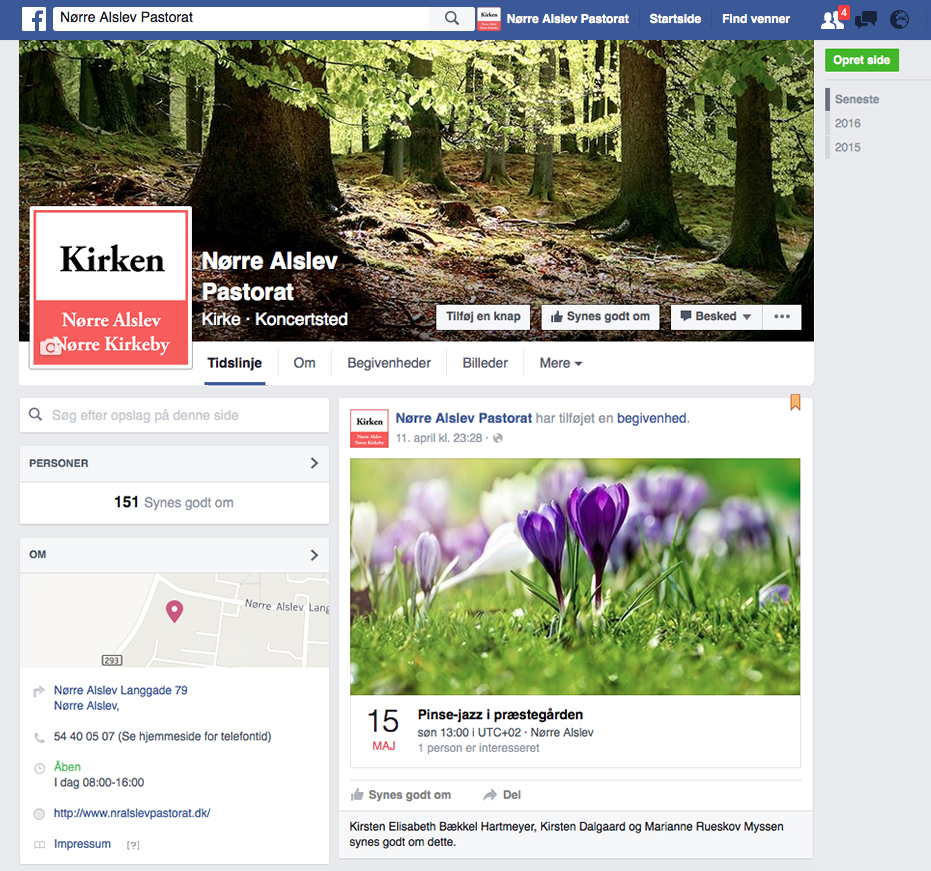Jump to 2015 in the timeline navigator
931x871 pixels.
(847, 147)
